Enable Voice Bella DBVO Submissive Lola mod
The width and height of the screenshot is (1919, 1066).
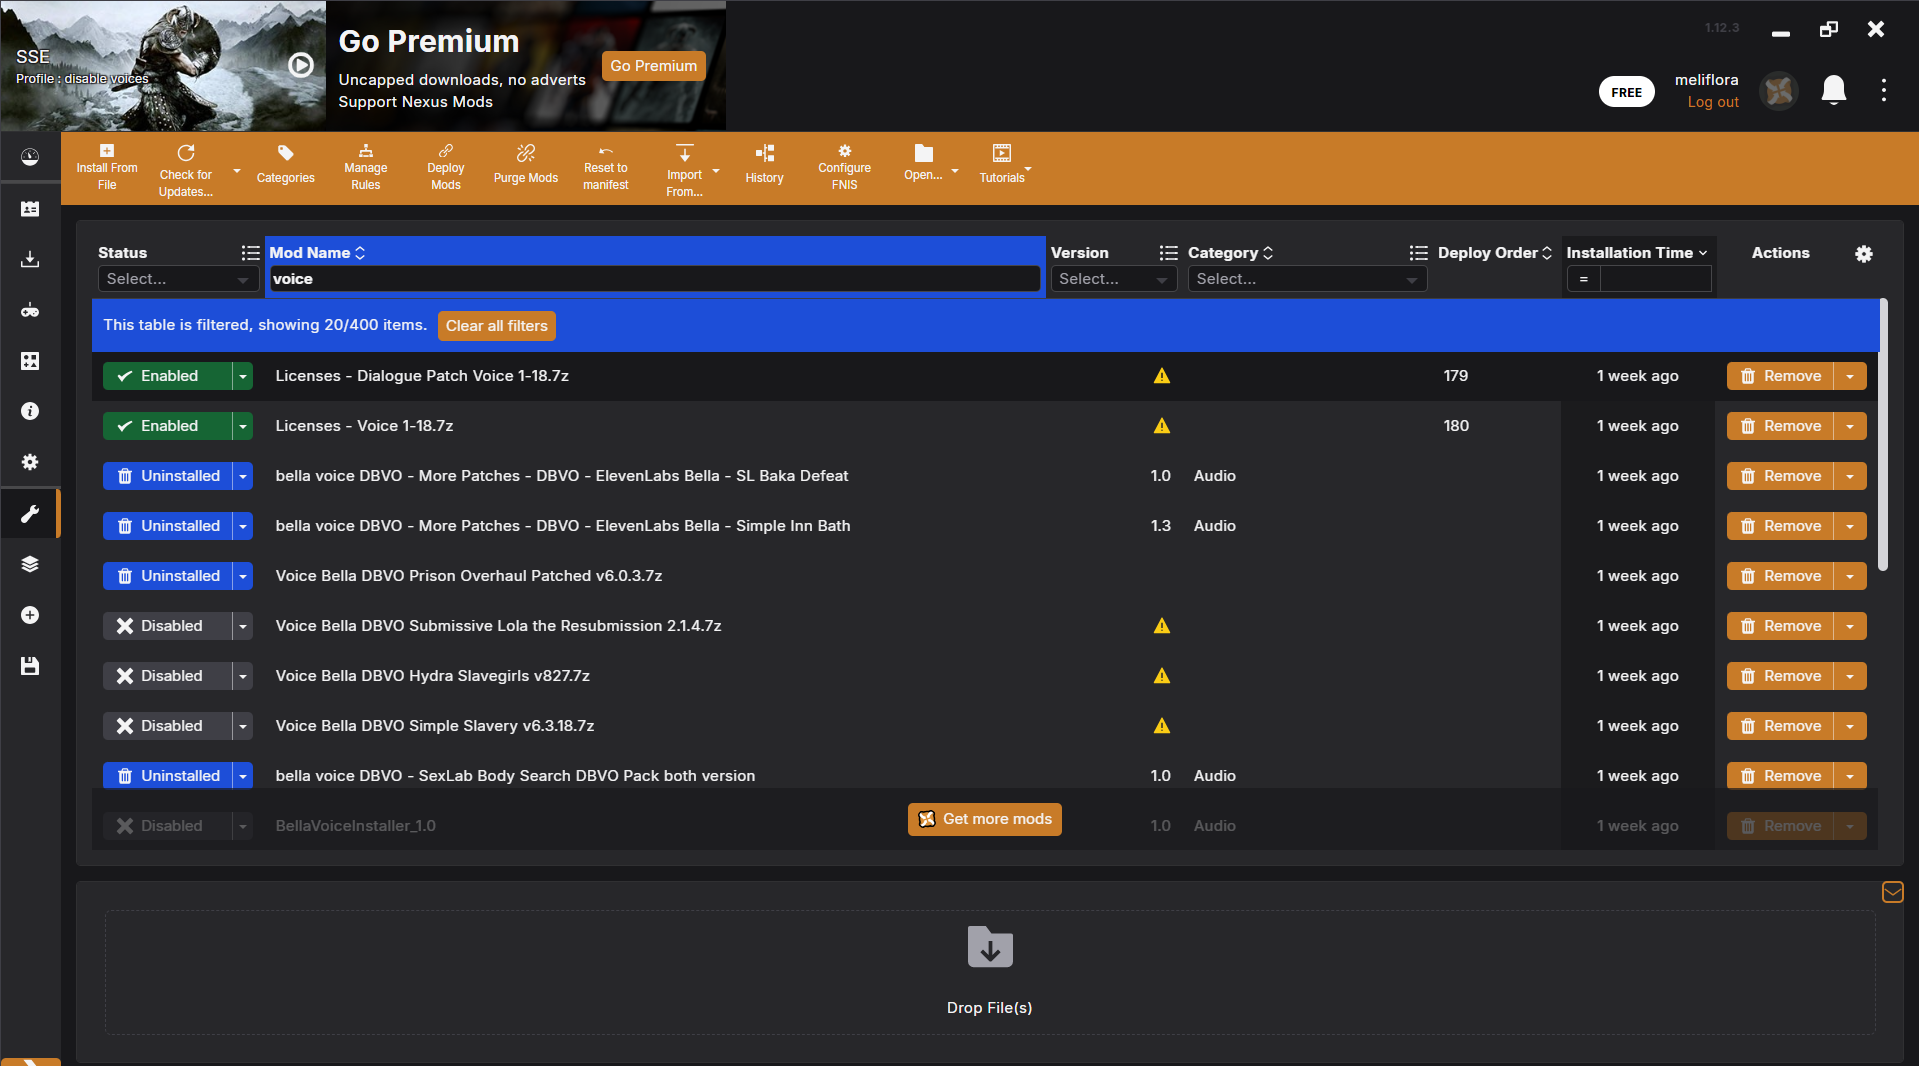coord(167,626)
